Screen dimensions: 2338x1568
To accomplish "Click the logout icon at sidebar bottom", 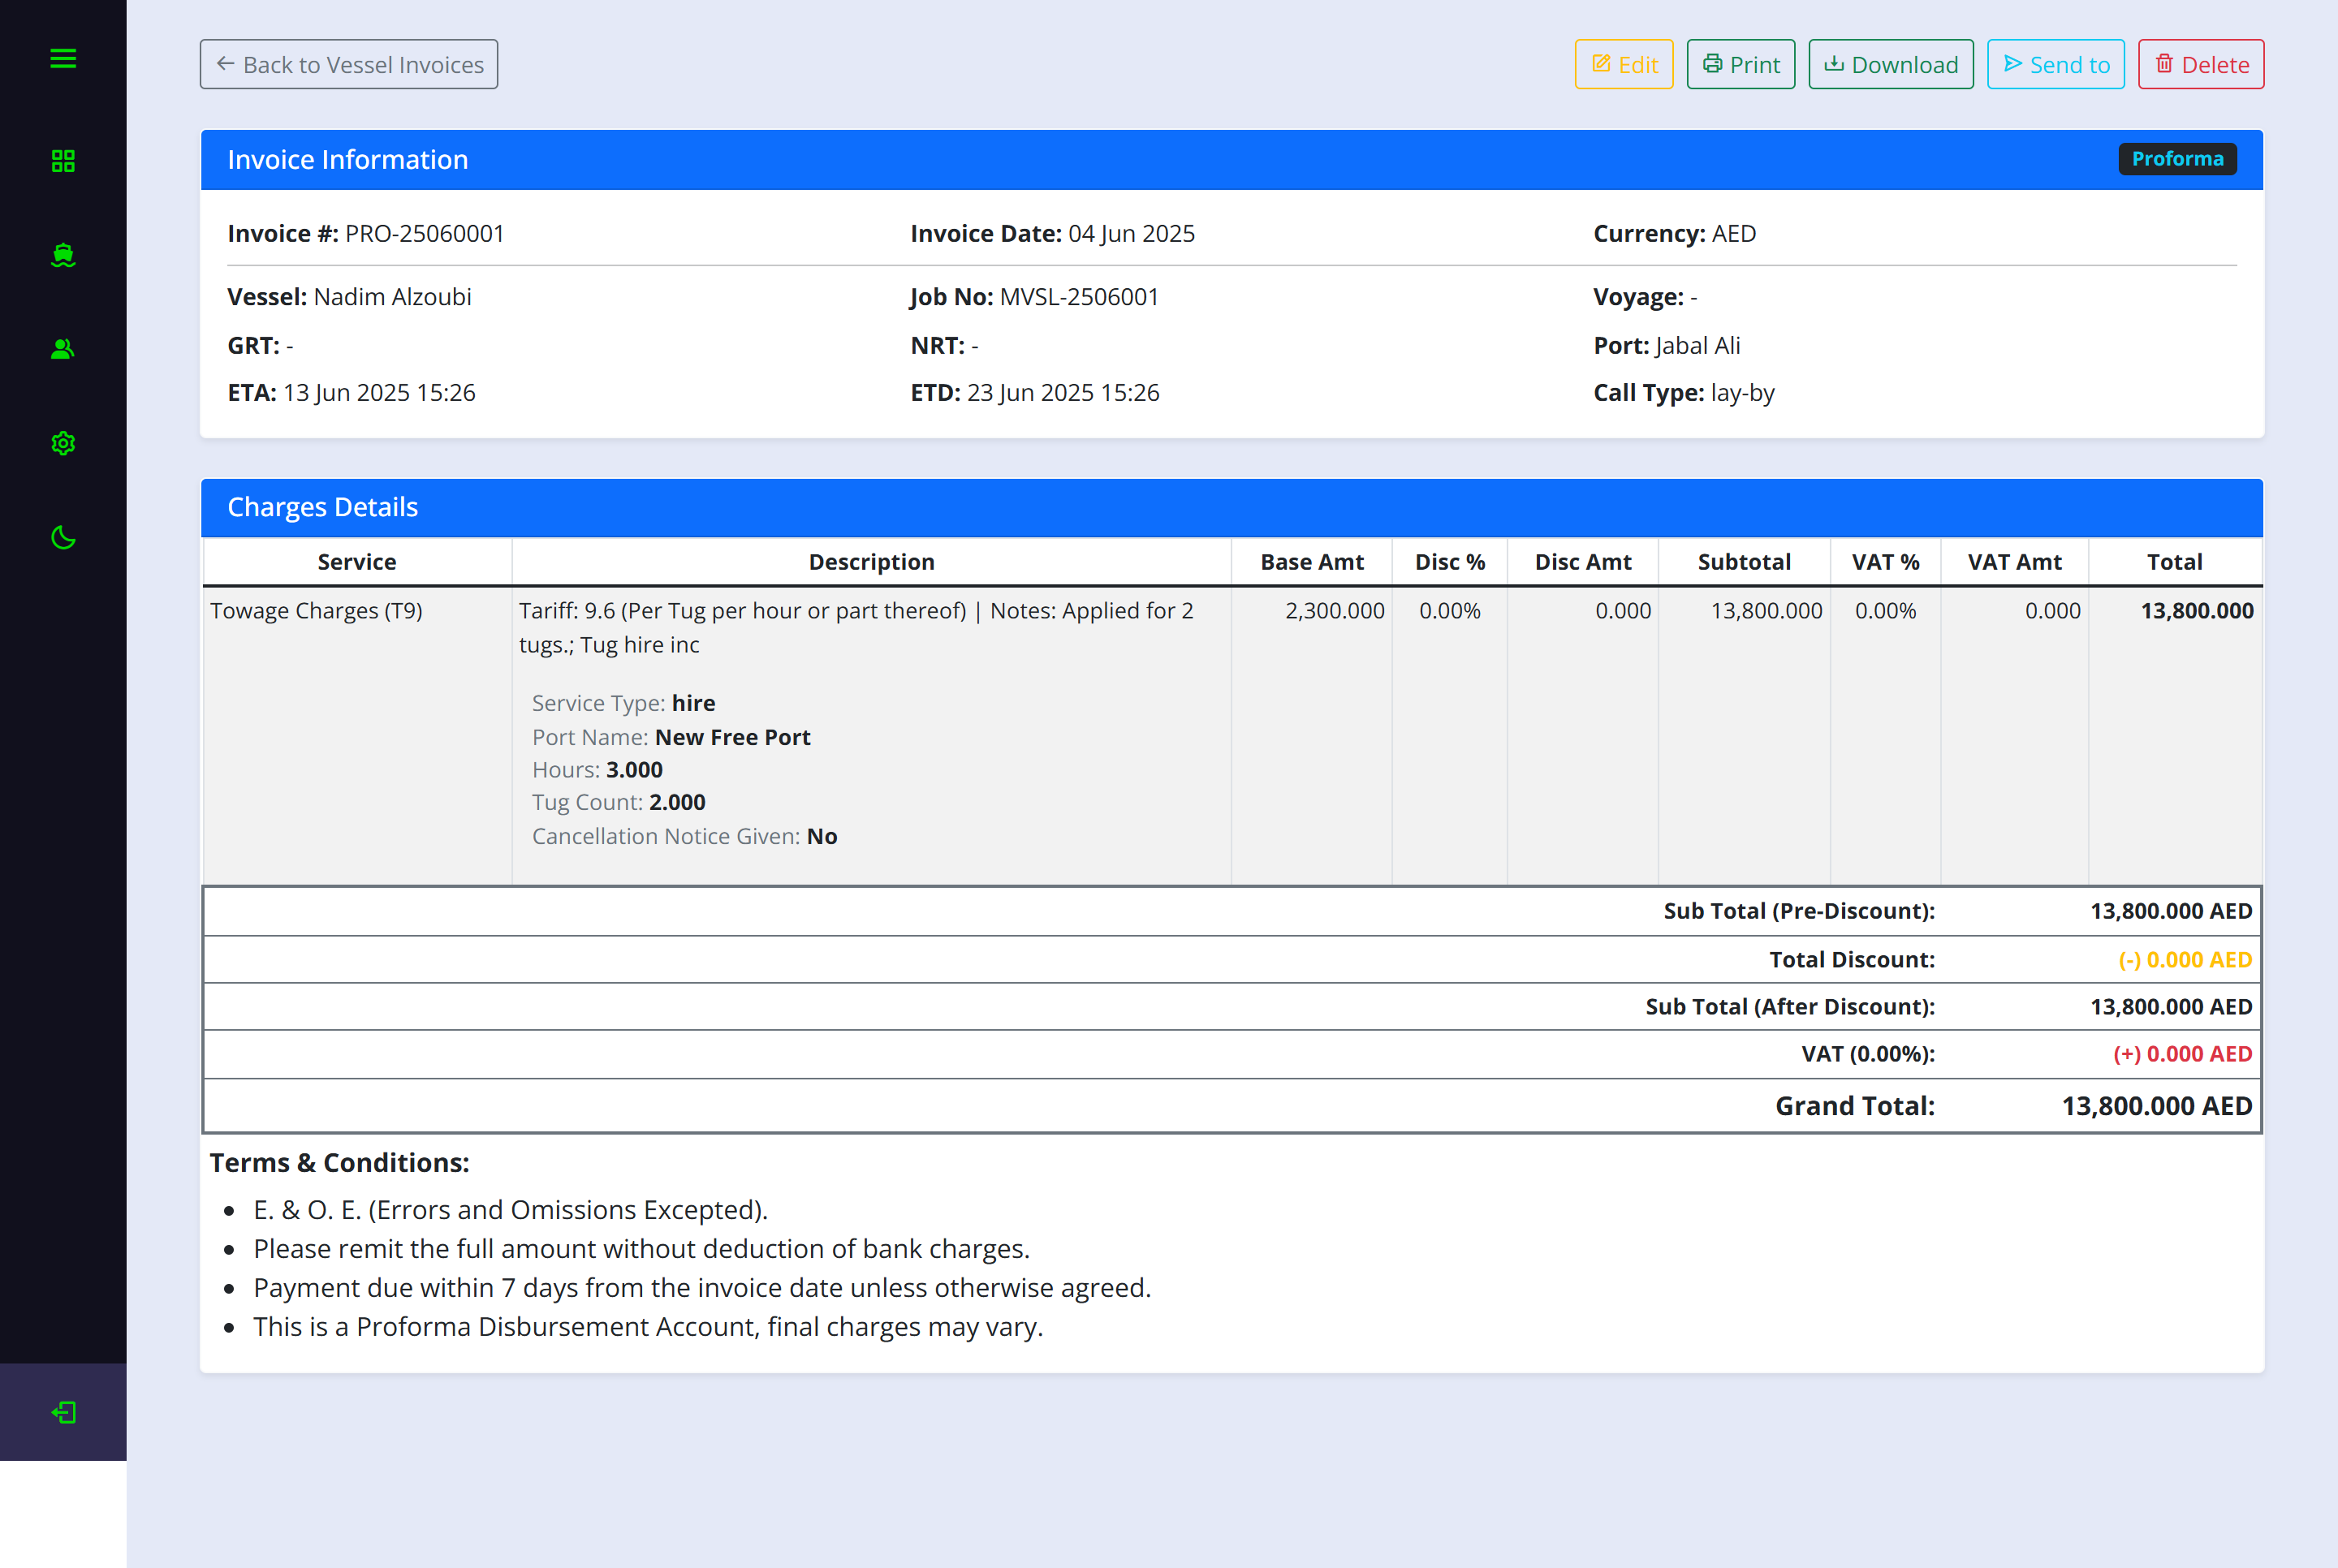I will 63,1412.
